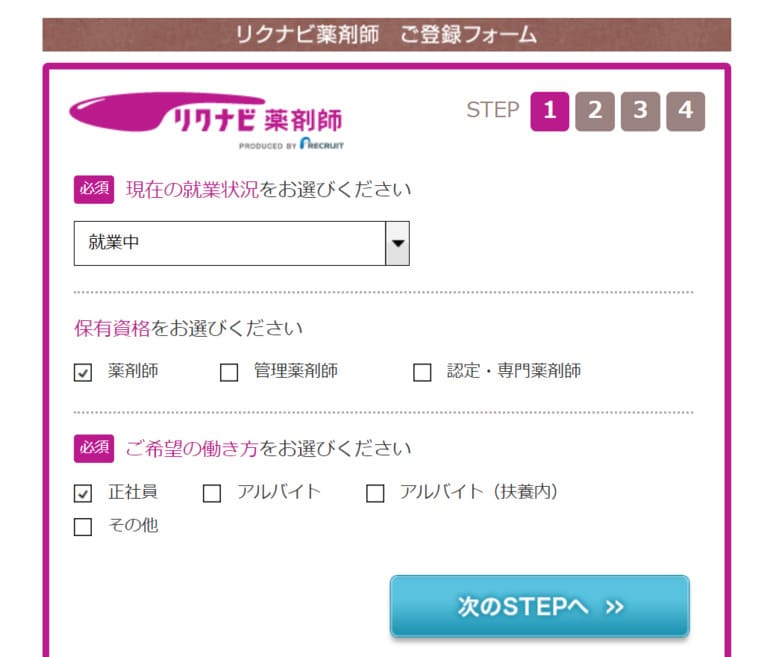This screenshot has height=657, width=779.
Task: Click the 次のSTEPへ button
Action: click(540, 606)
